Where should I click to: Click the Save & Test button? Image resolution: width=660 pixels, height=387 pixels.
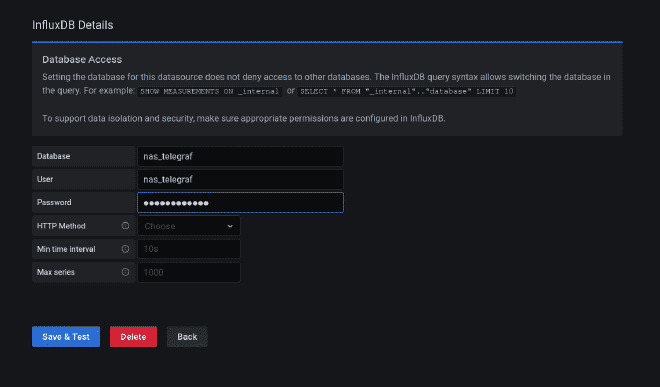pyautogui.click(x=66, y=337)
